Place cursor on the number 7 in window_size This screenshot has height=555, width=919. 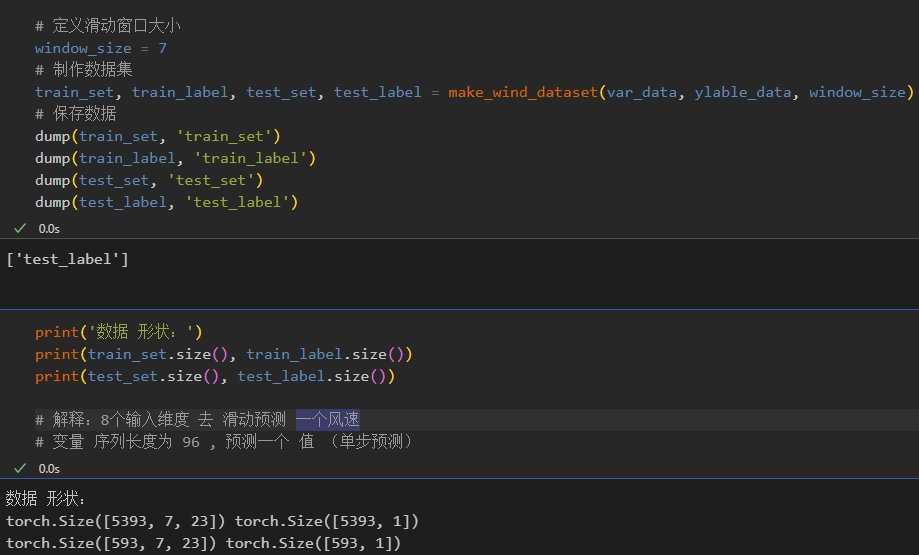162,48
